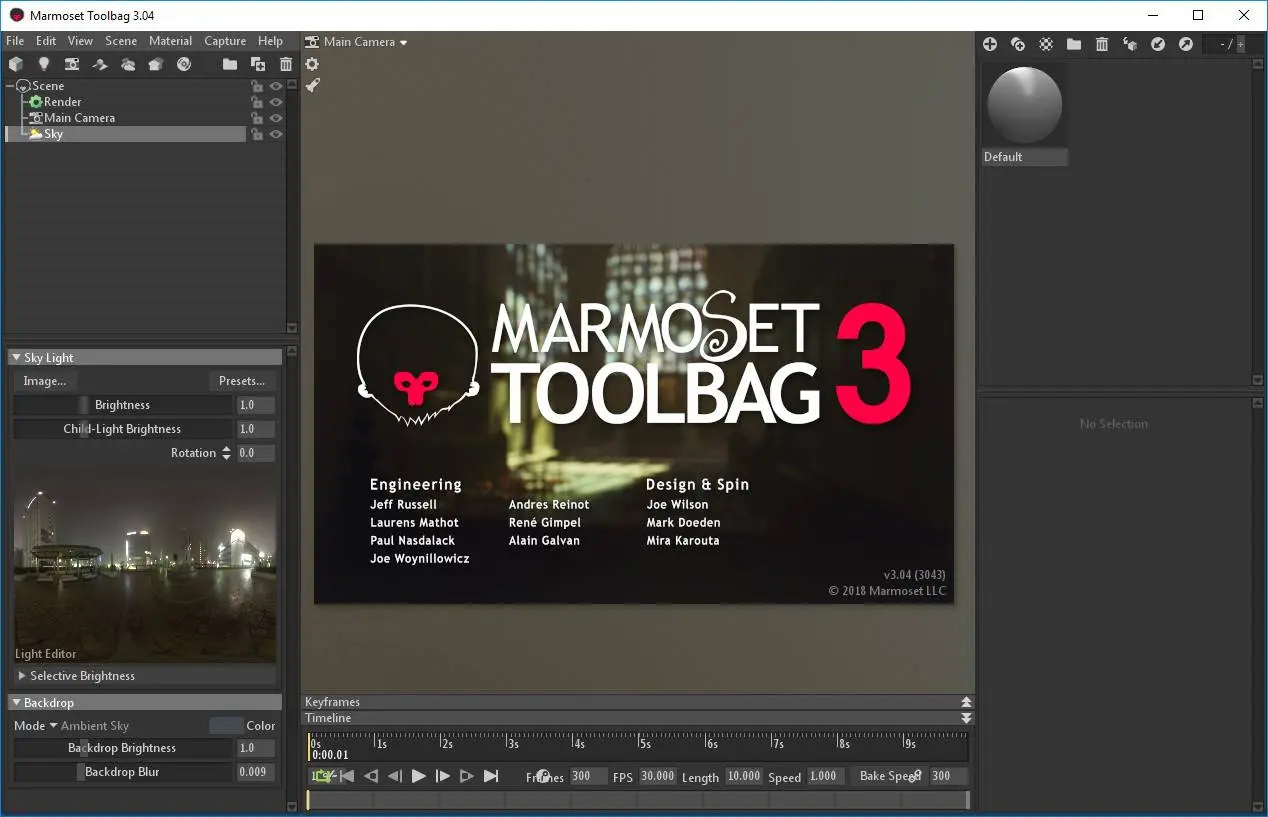Open the File menu

tap(15, 41)
